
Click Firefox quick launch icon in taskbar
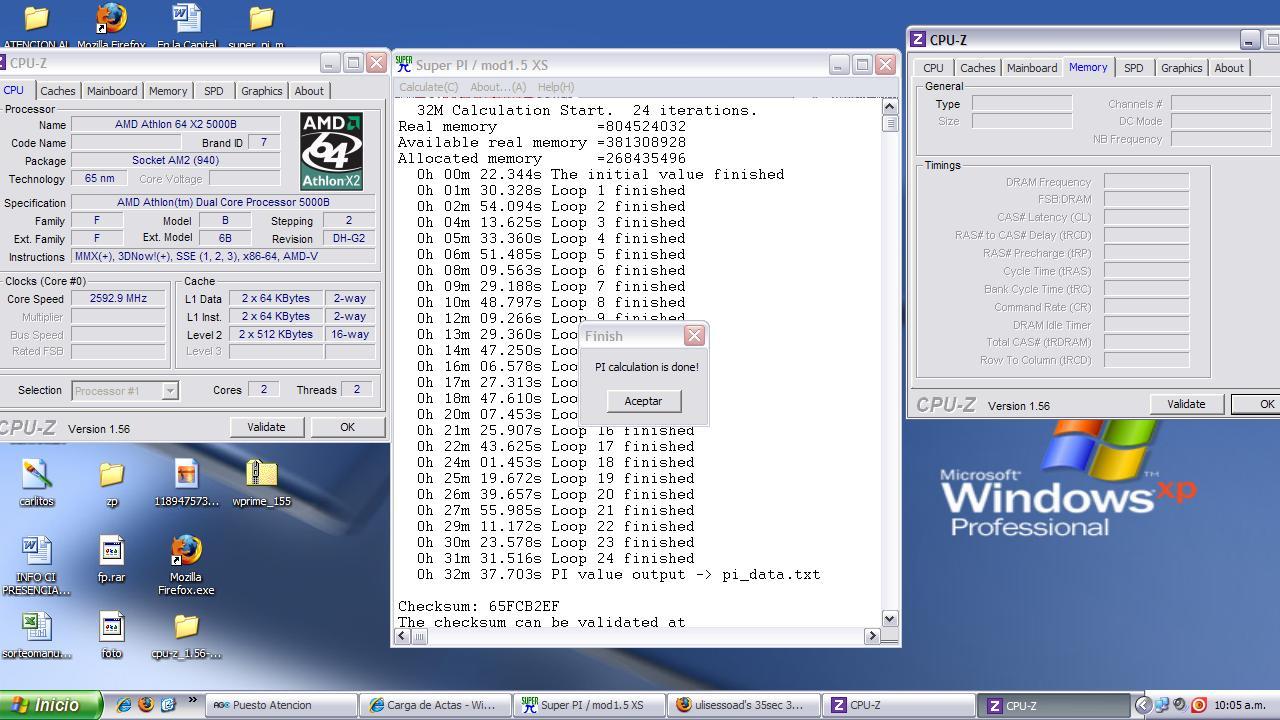coord(146,705)
